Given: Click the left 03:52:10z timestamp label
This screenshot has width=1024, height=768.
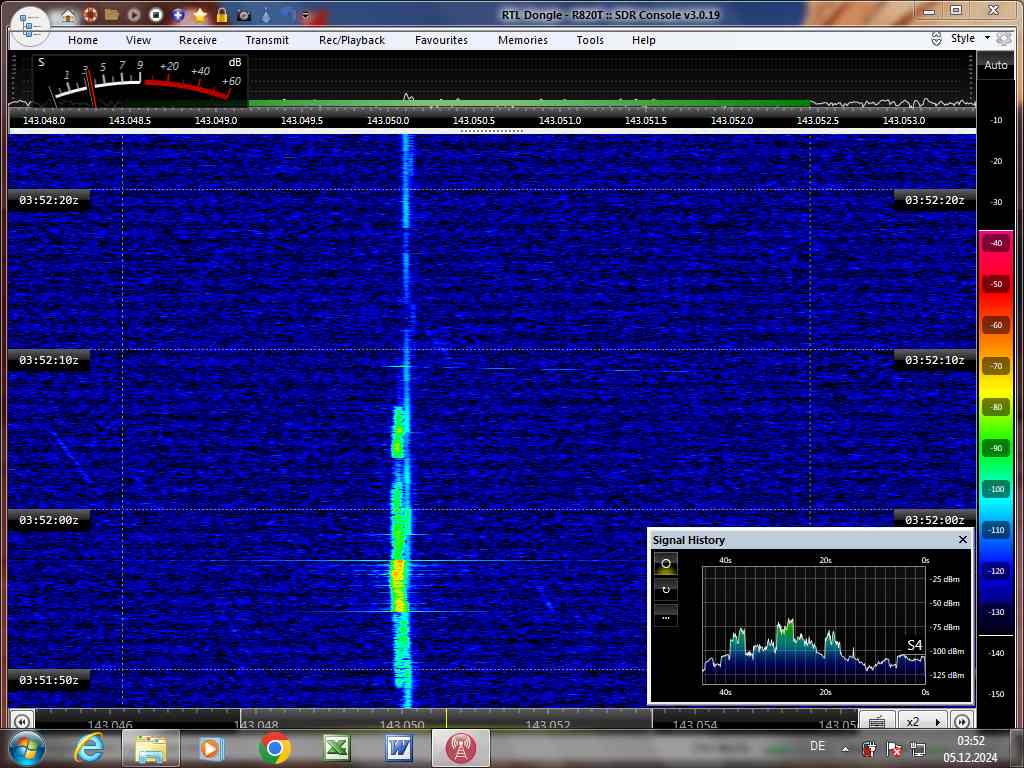Looking at the screenshot, I should tap(49, 360).
